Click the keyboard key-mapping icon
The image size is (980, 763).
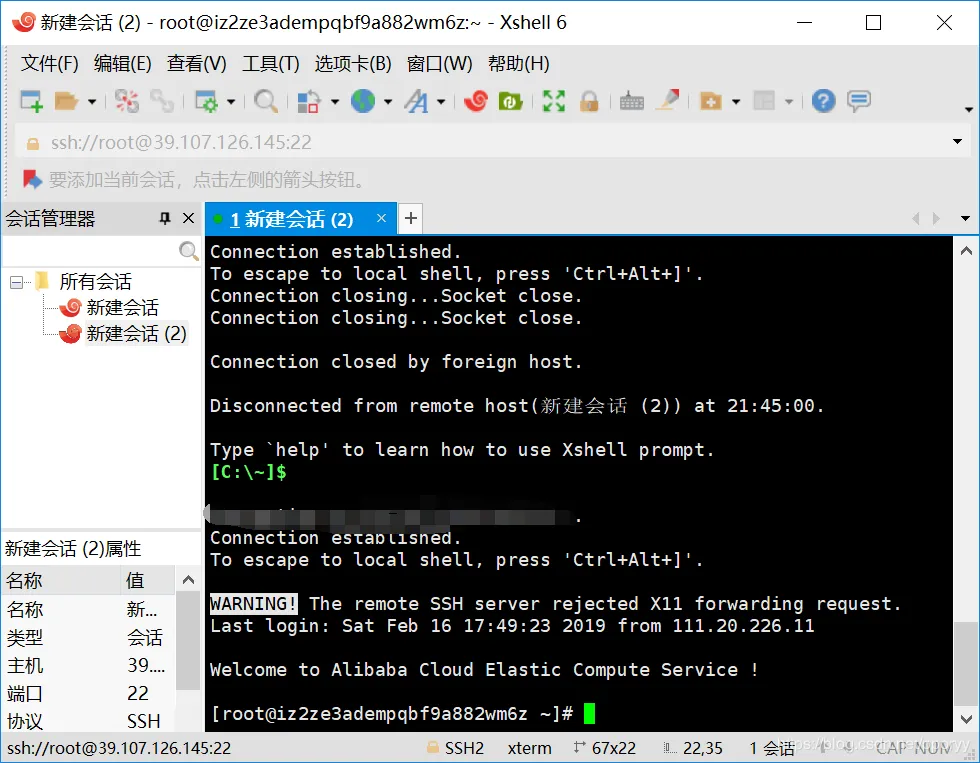(x=631, y=101)
